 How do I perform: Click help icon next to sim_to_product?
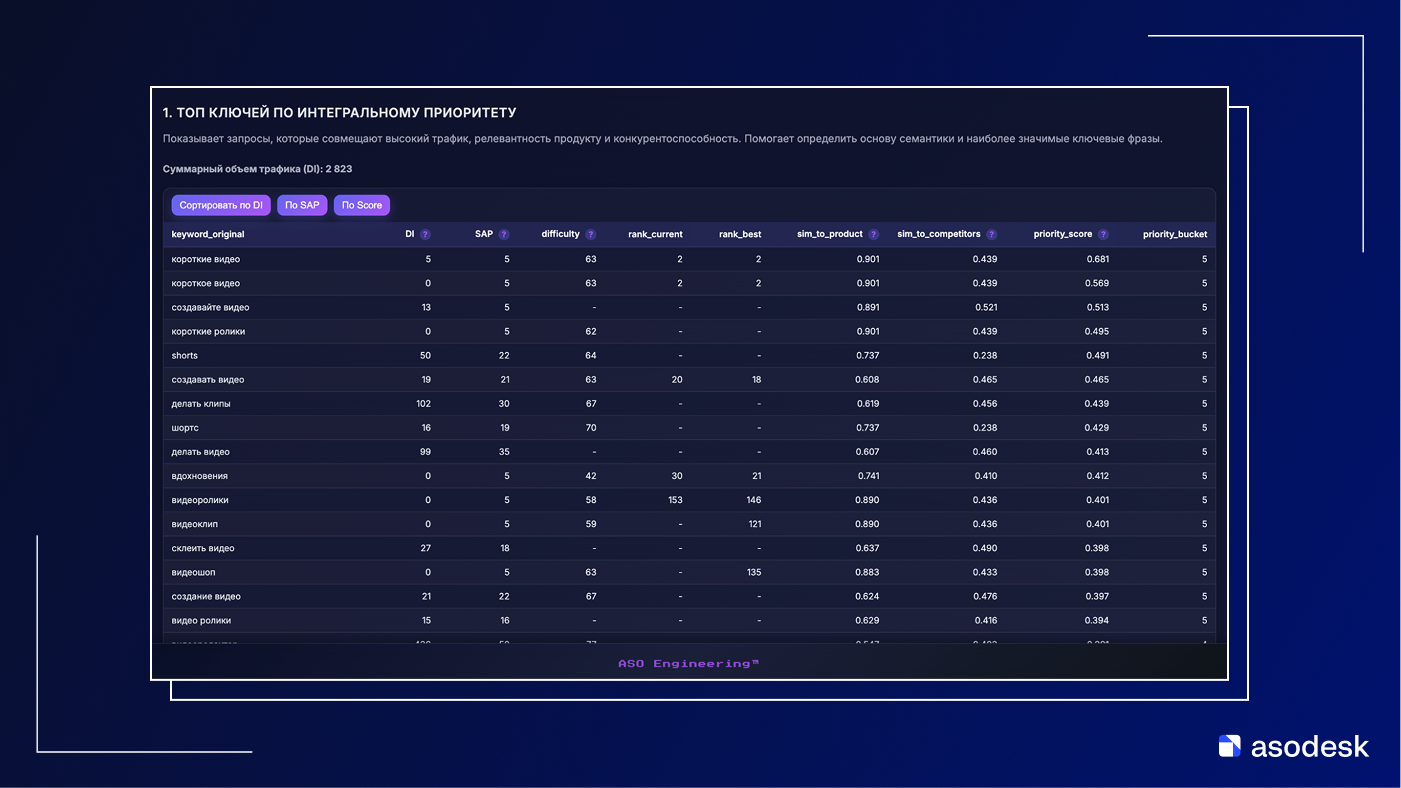(x=874, y=235)
